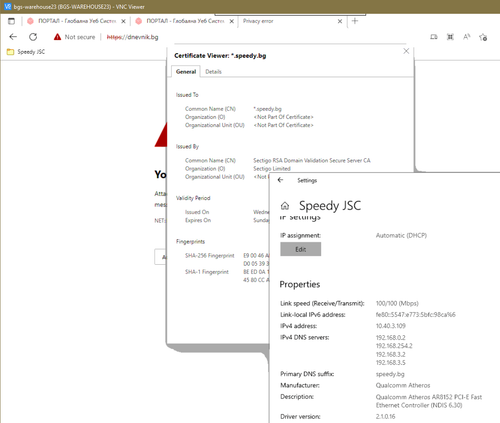
Task: Reload the page with refresh icon
Action: 33,37
